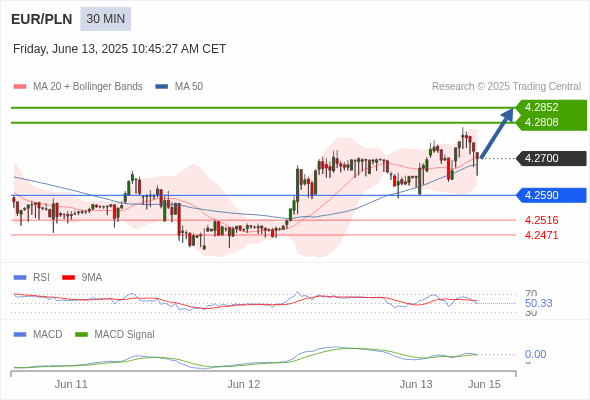Viewport: 590px width, 400px height.
Task: Click the Jun 13 date axis label
Action: coord(416,385)
